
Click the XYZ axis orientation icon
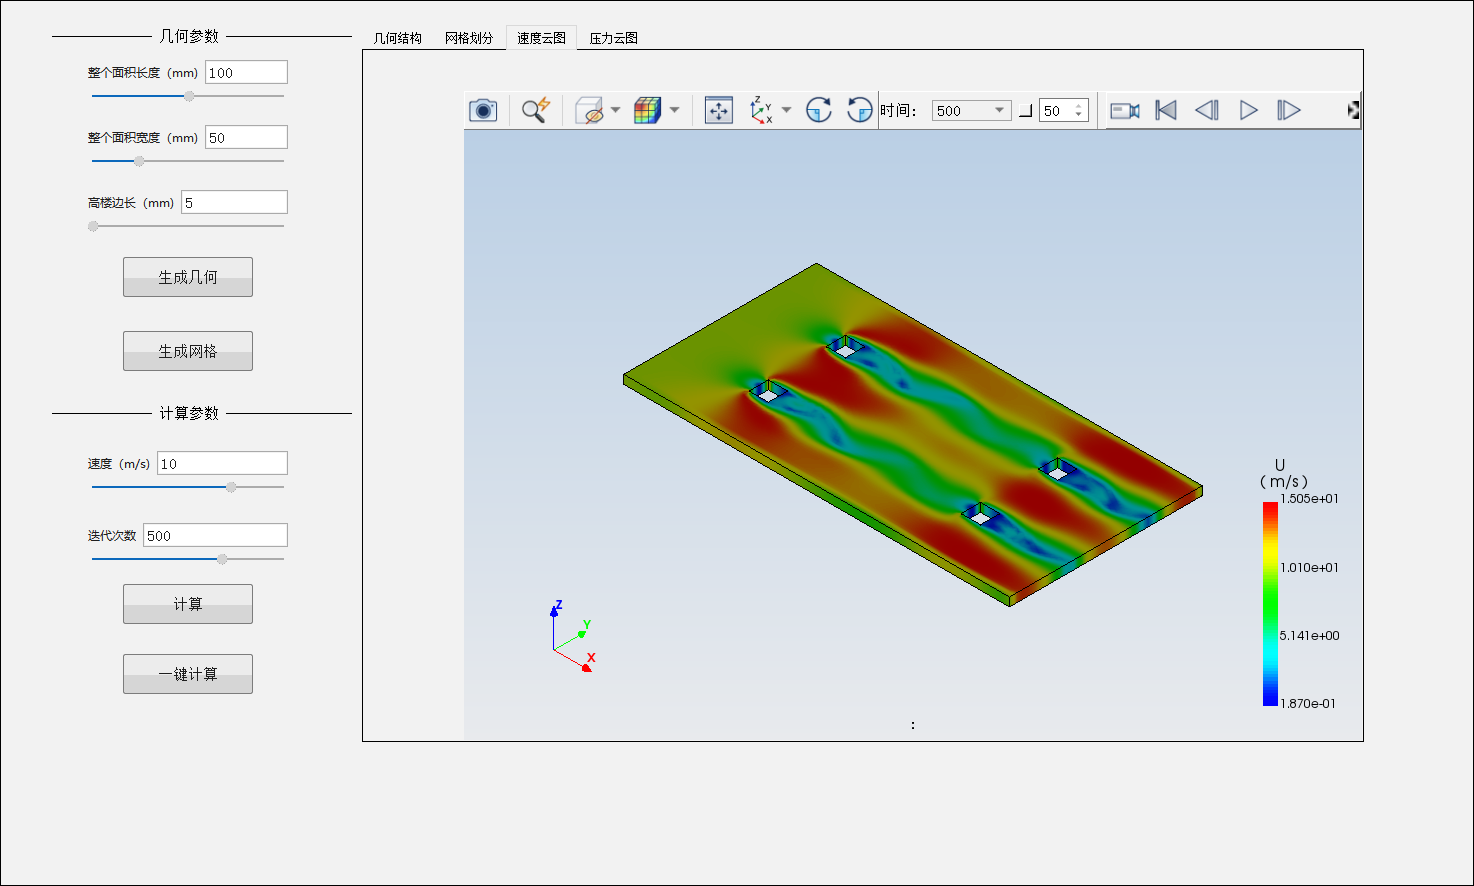pyautogui.click(x=762, y=110)
